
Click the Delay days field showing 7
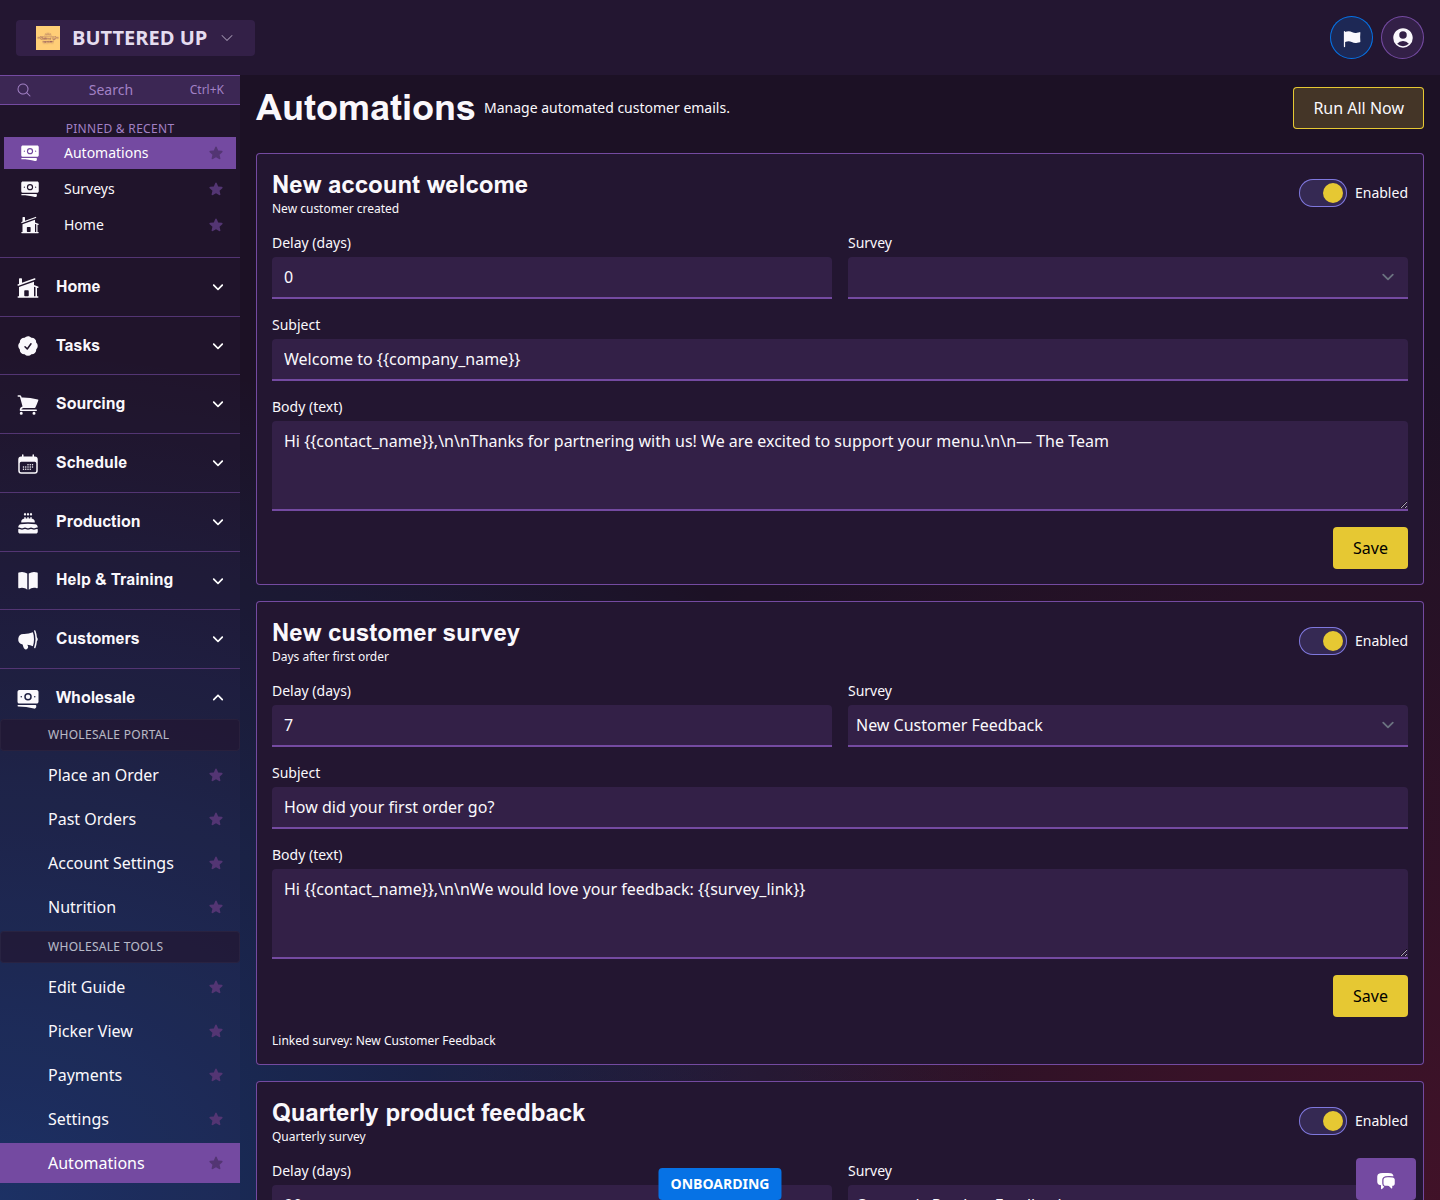pyautogui.click(x=551, y=725)
